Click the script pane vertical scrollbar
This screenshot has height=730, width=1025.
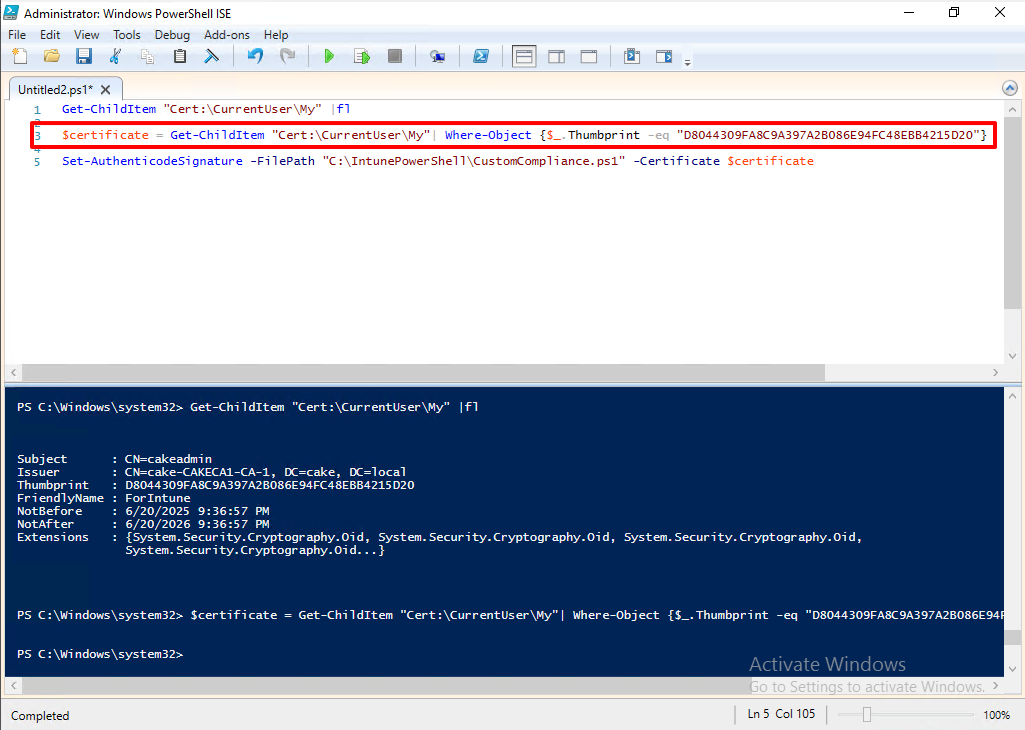(x=1012, y=212)
